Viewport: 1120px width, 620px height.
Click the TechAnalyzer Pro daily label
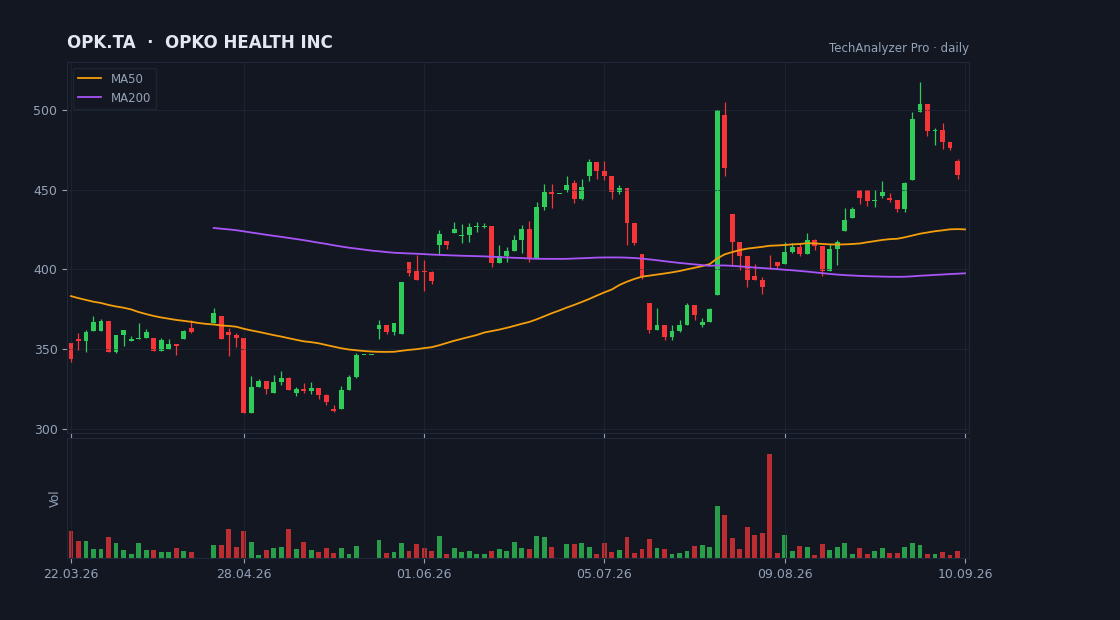pyautogui.click(x=899, y=48)
